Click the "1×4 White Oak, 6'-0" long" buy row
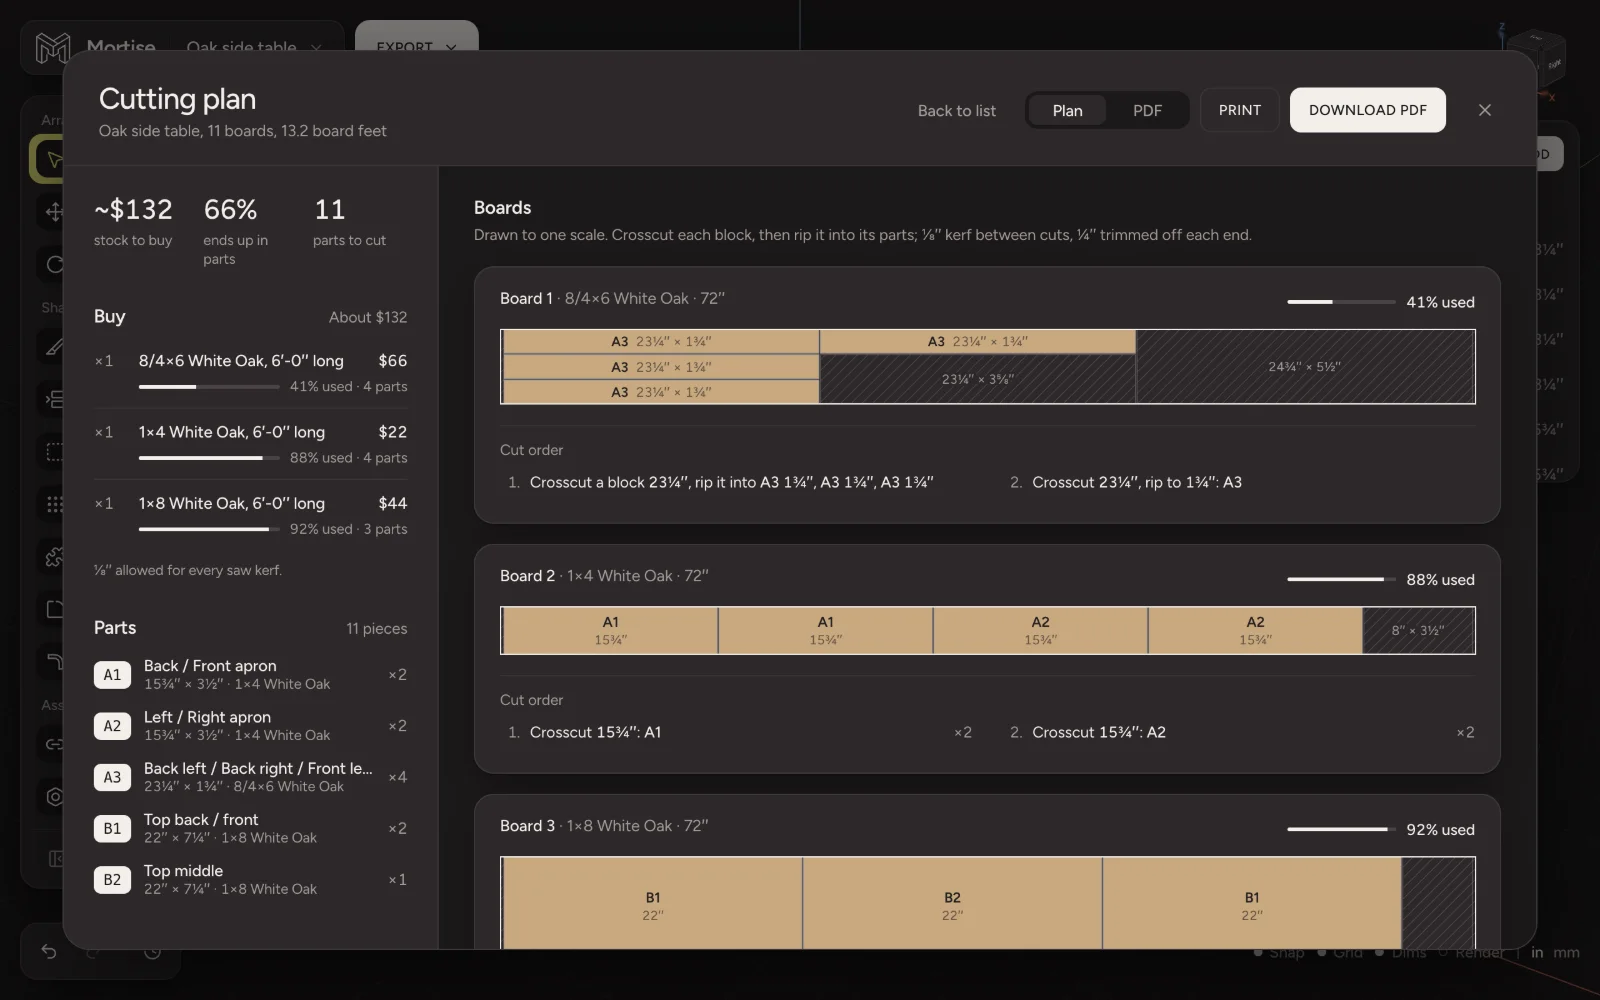Screen dimensions: 1600x1000 [x=250, y=444]
